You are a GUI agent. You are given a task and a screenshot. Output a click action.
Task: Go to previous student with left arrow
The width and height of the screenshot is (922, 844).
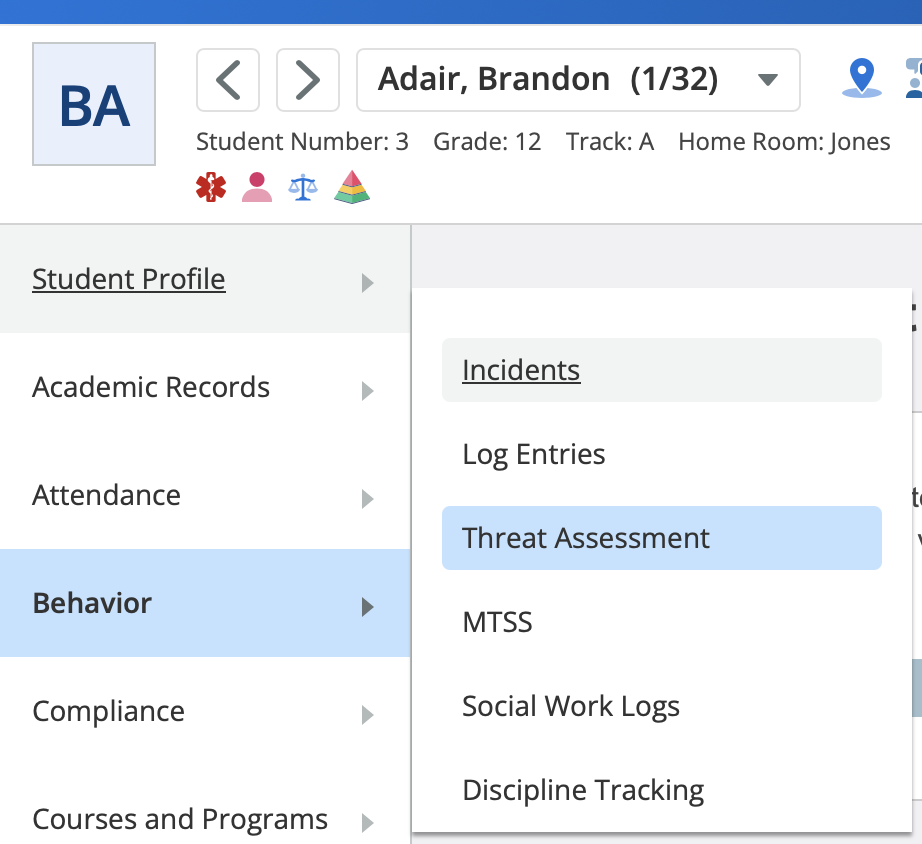[x=228, y=80]
